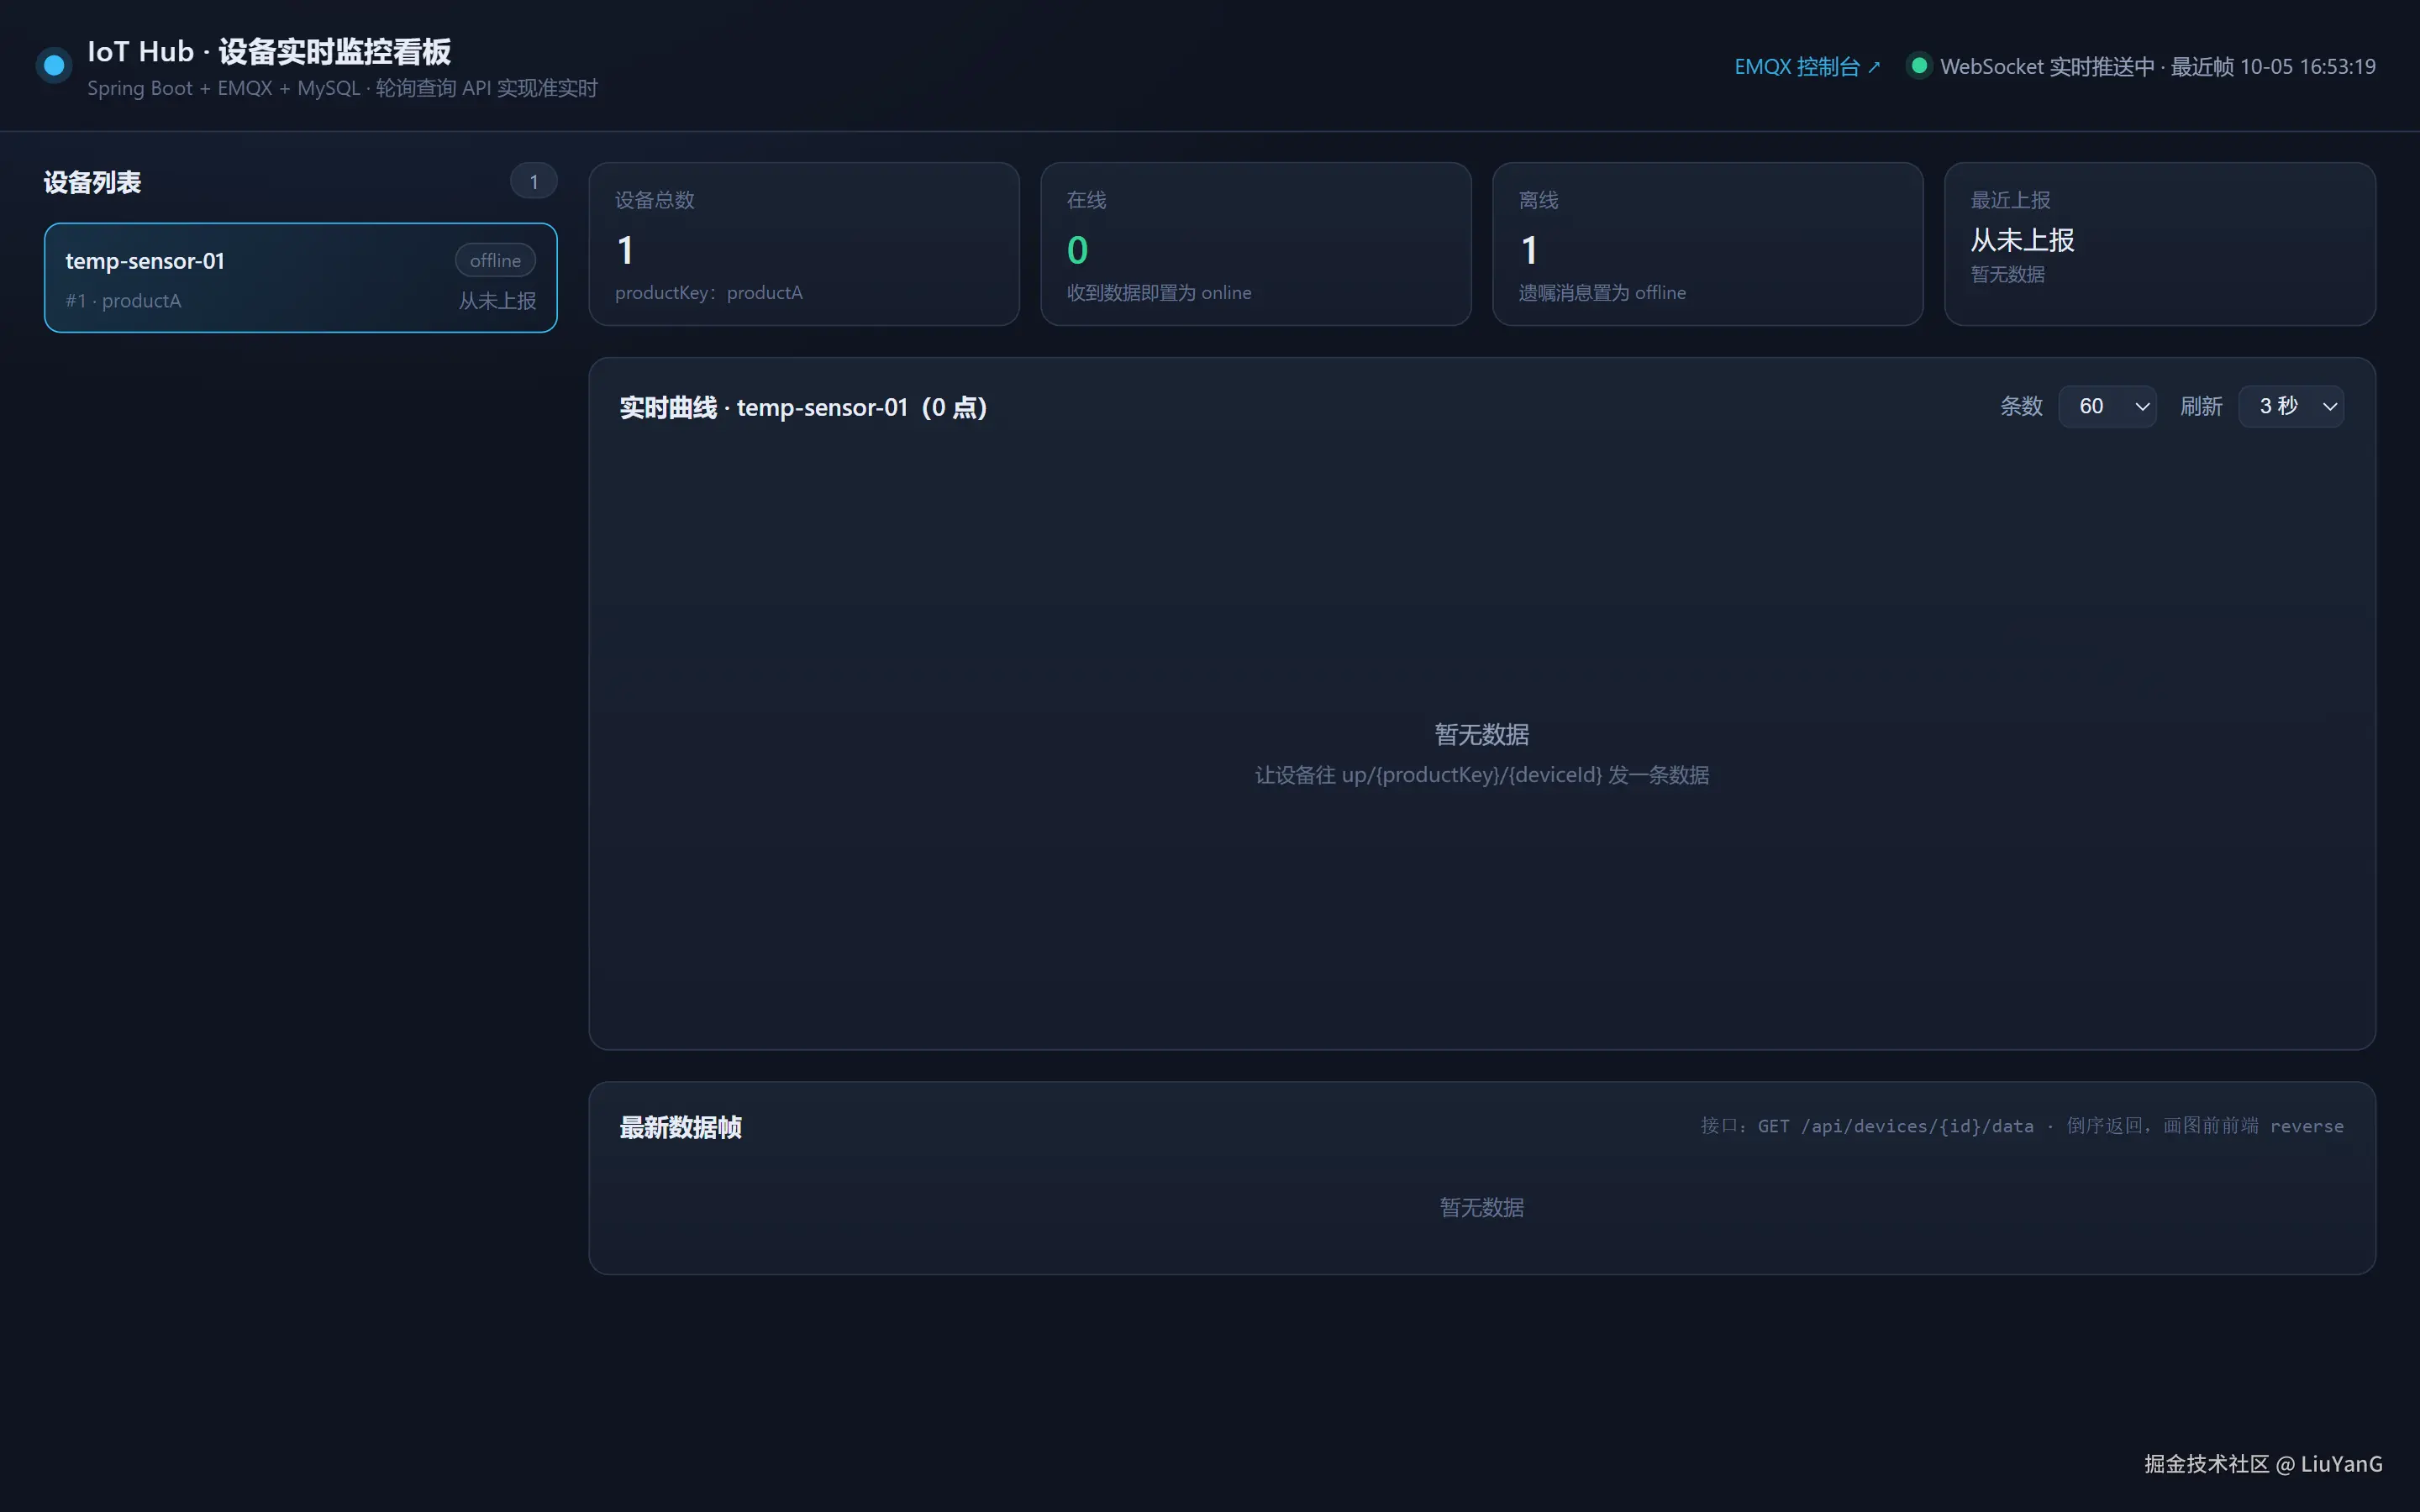Image resolution: width=2420 pixels, height=1512 pixels.
Task: Click the 在线 stats card
Action: pyautogui.click(x=1255, y=244)
